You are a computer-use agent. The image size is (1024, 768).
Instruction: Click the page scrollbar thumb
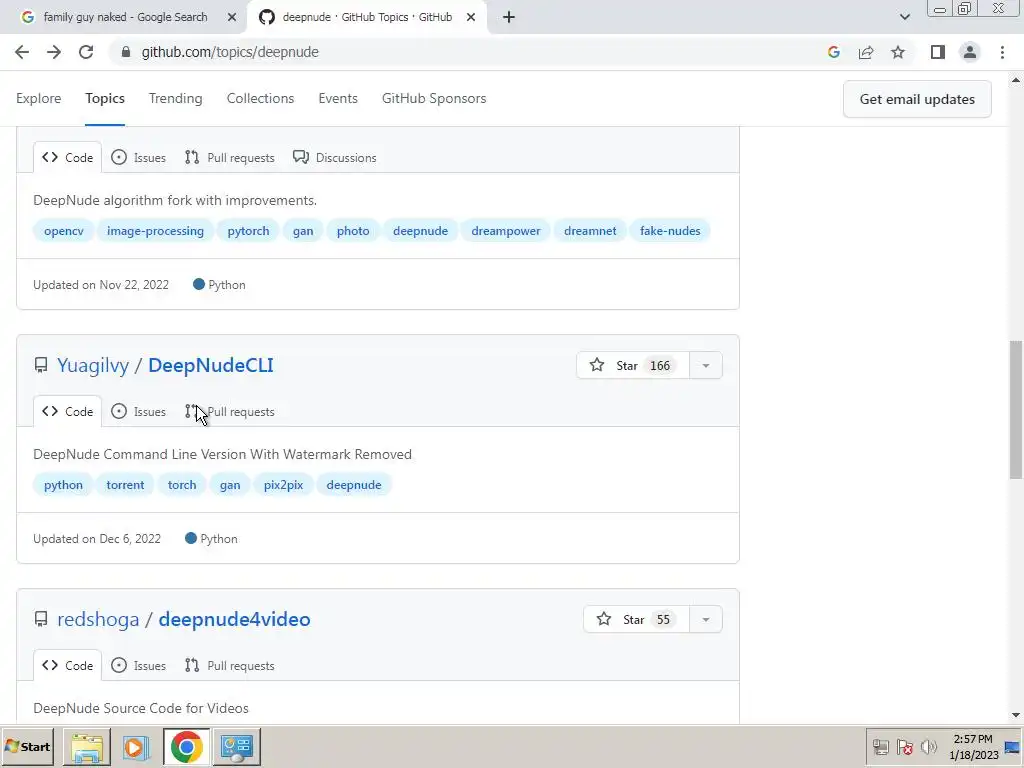pyautogui.click(x=1016, y=410)
